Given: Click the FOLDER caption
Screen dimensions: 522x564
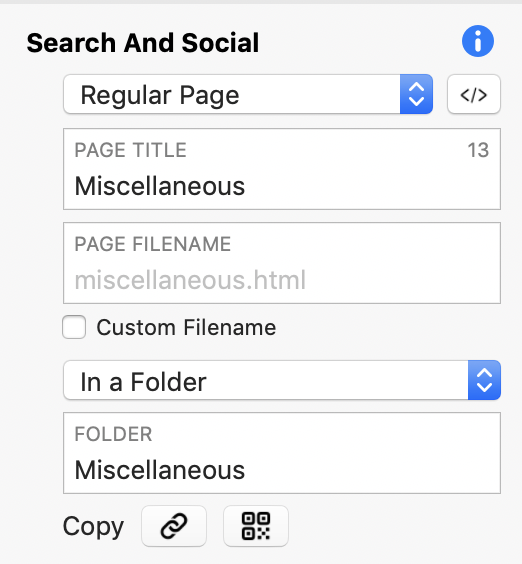Looking at the screenshot, I should coord(113,434).
